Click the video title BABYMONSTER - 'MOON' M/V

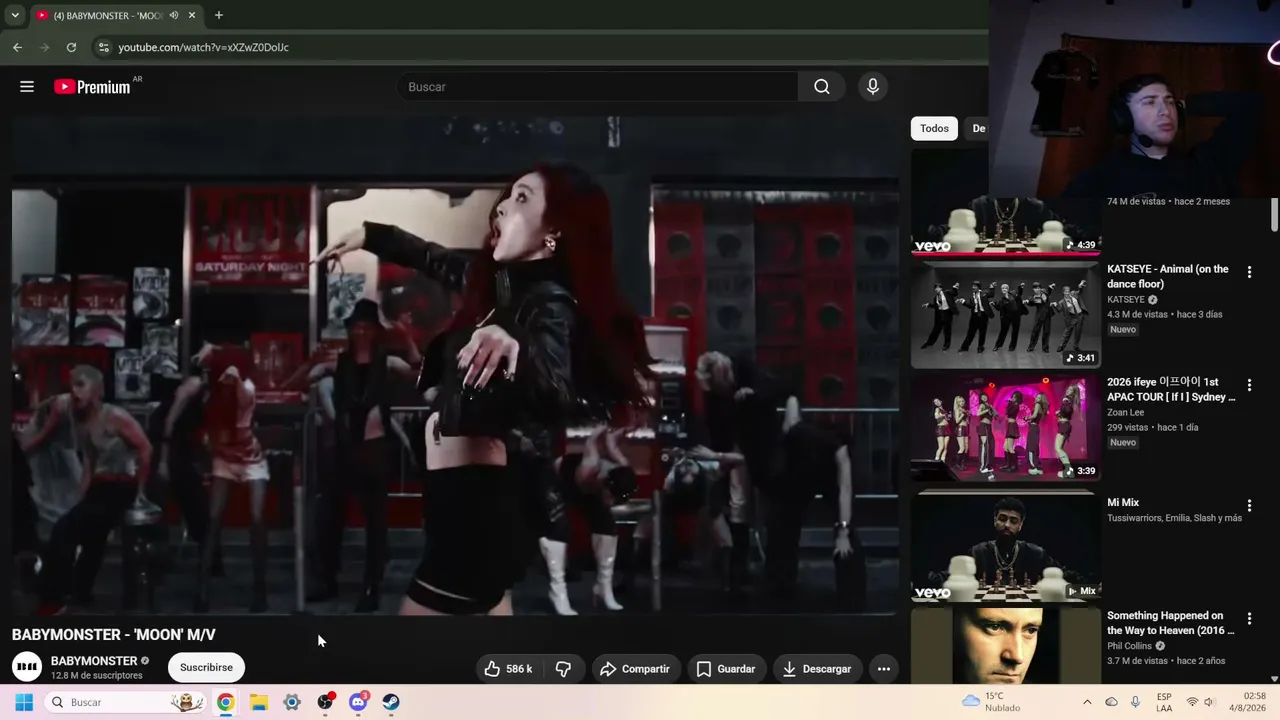pos(114,635)
